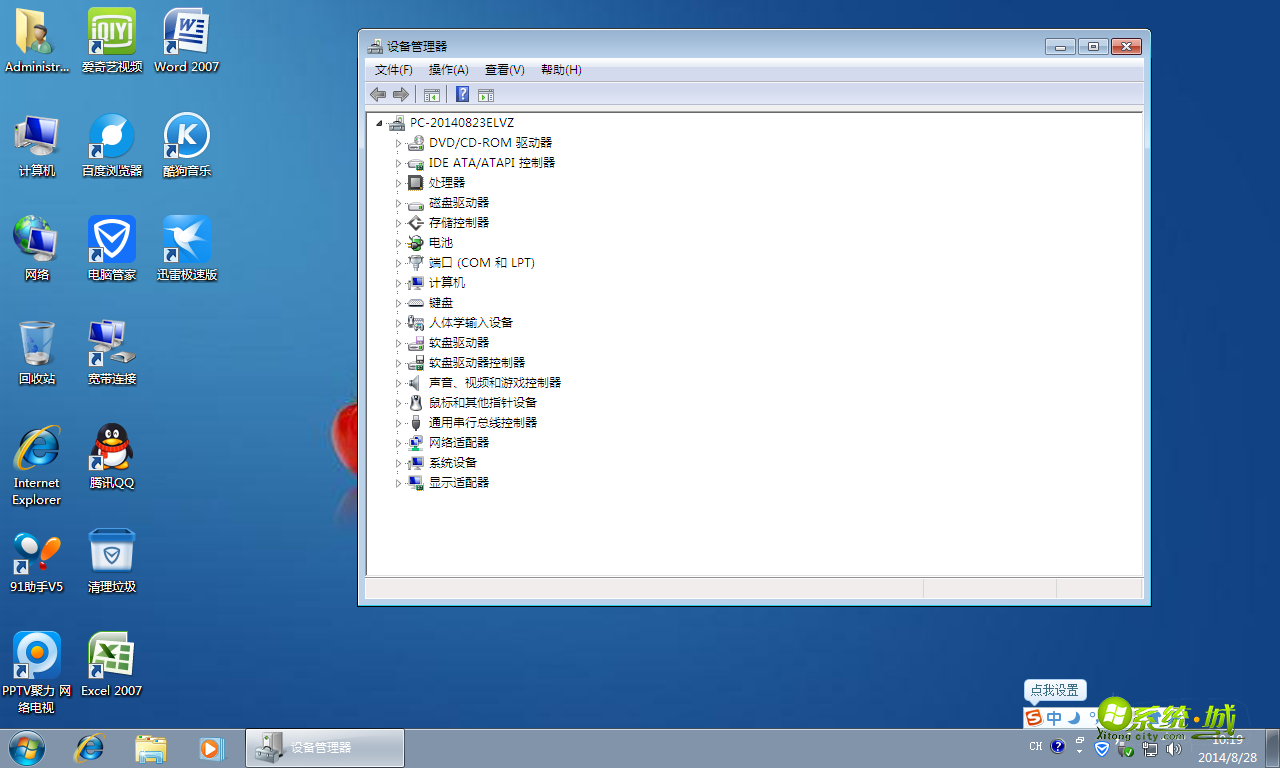Open the 查看(V) menu
The image size is (1280, 768).
(504, 70)
